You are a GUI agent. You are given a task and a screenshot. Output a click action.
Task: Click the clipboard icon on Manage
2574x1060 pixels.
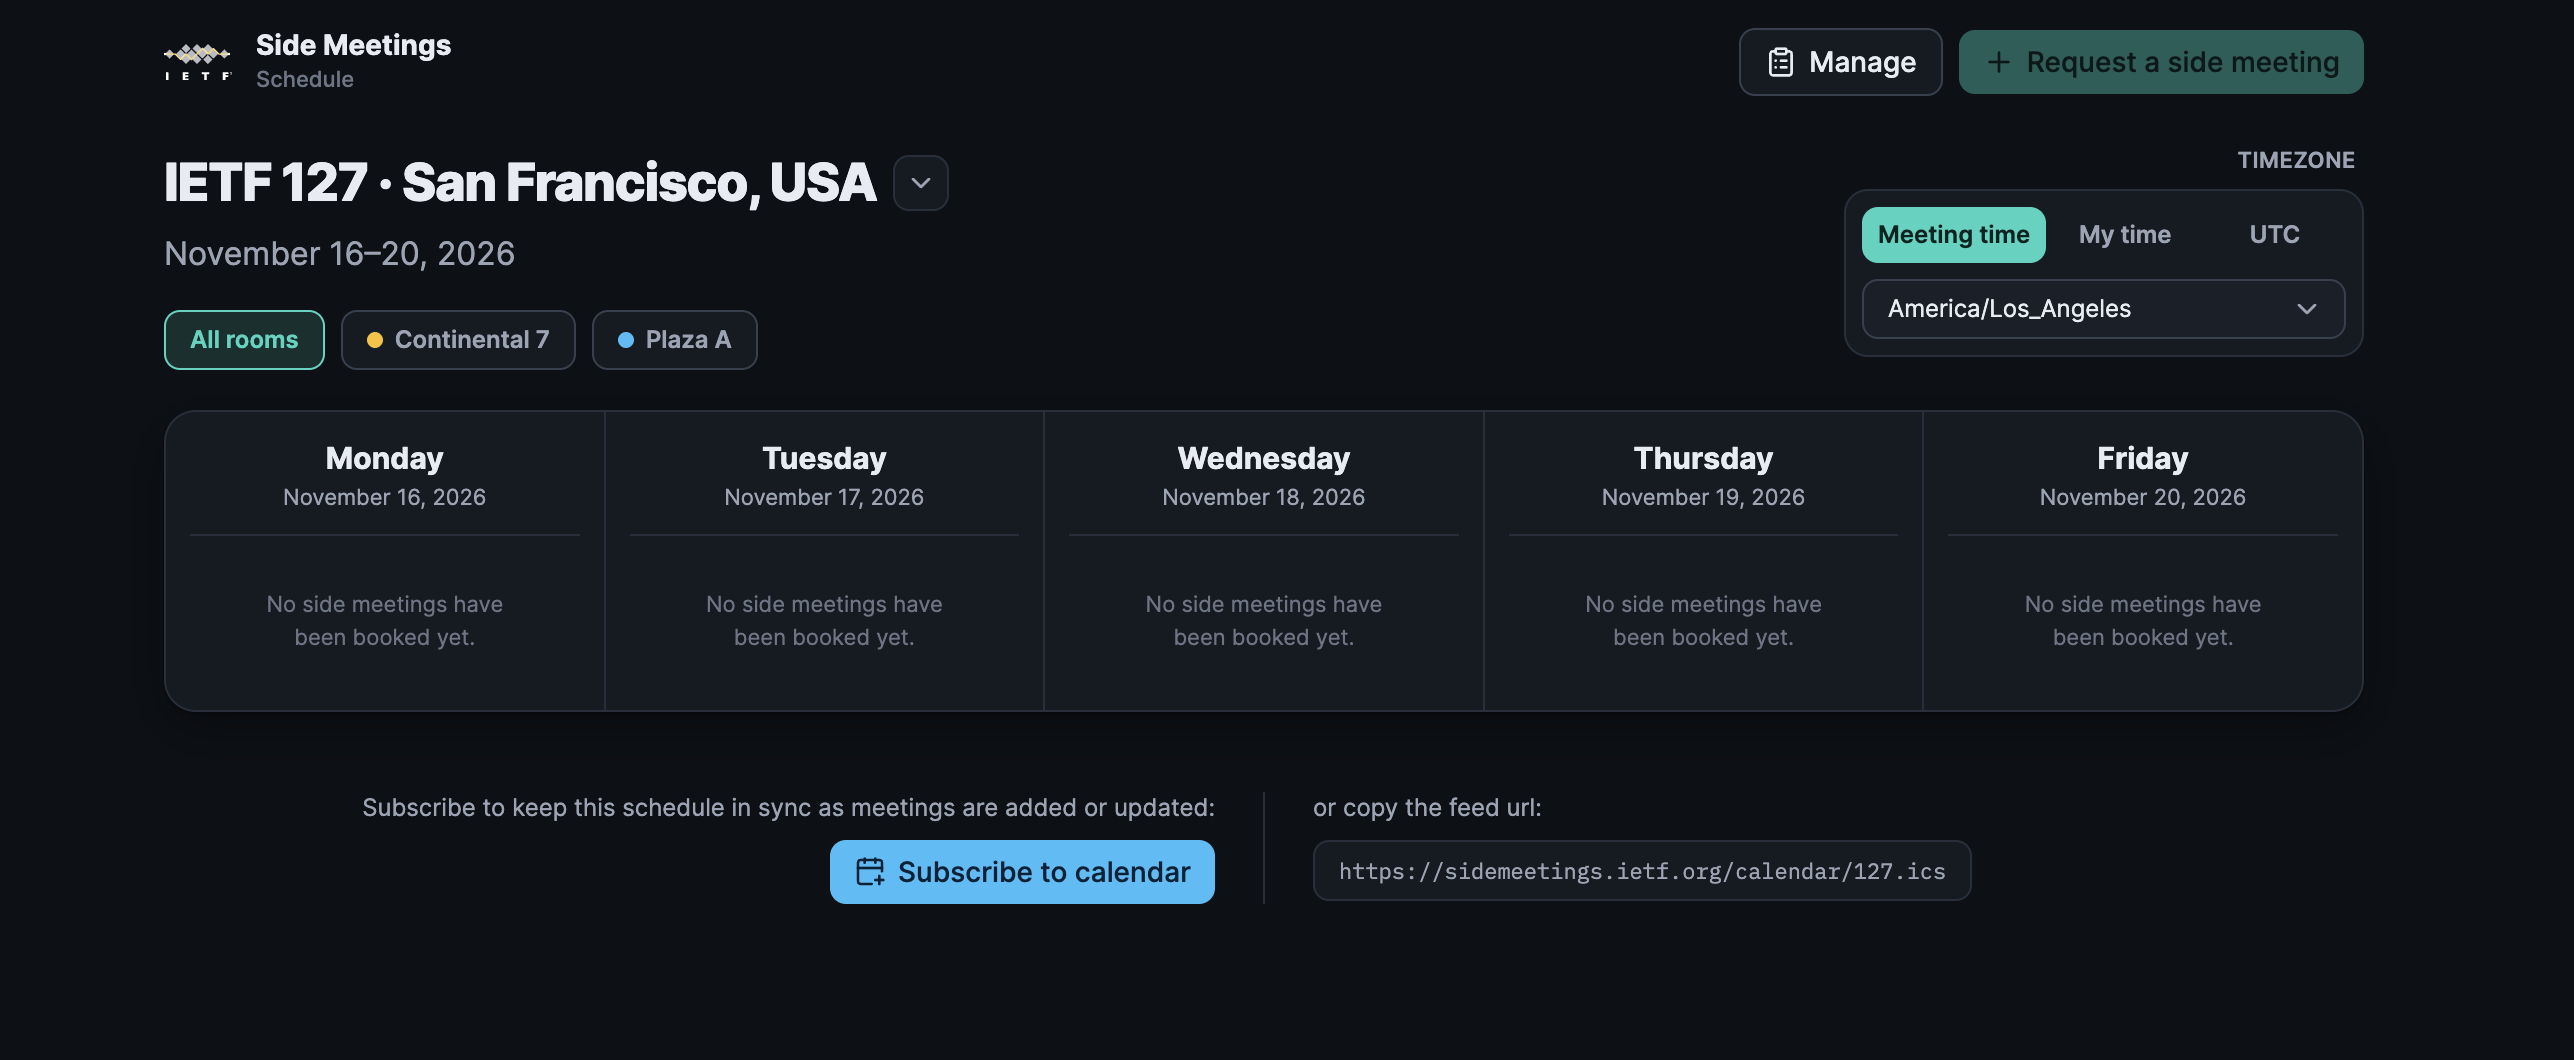(1781, 62)
